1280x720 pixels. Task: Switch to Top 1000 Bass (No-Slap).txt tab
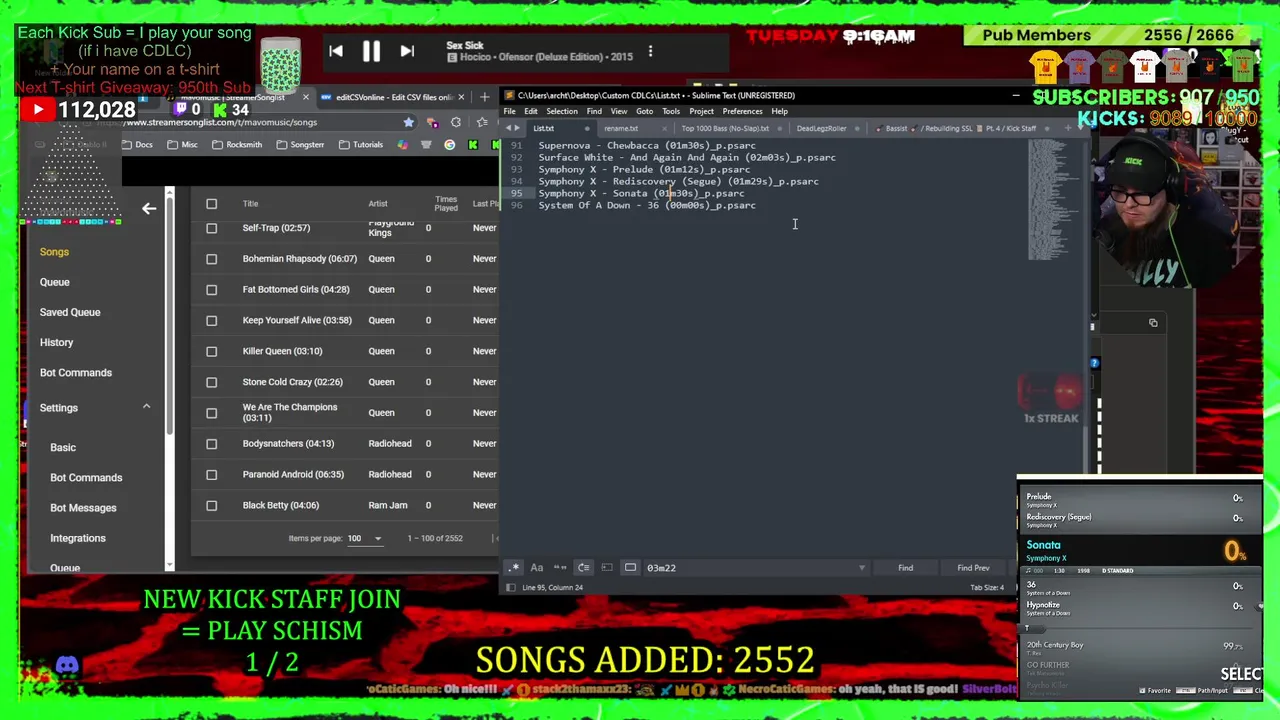pyautogui.click(x=725, y=128)
